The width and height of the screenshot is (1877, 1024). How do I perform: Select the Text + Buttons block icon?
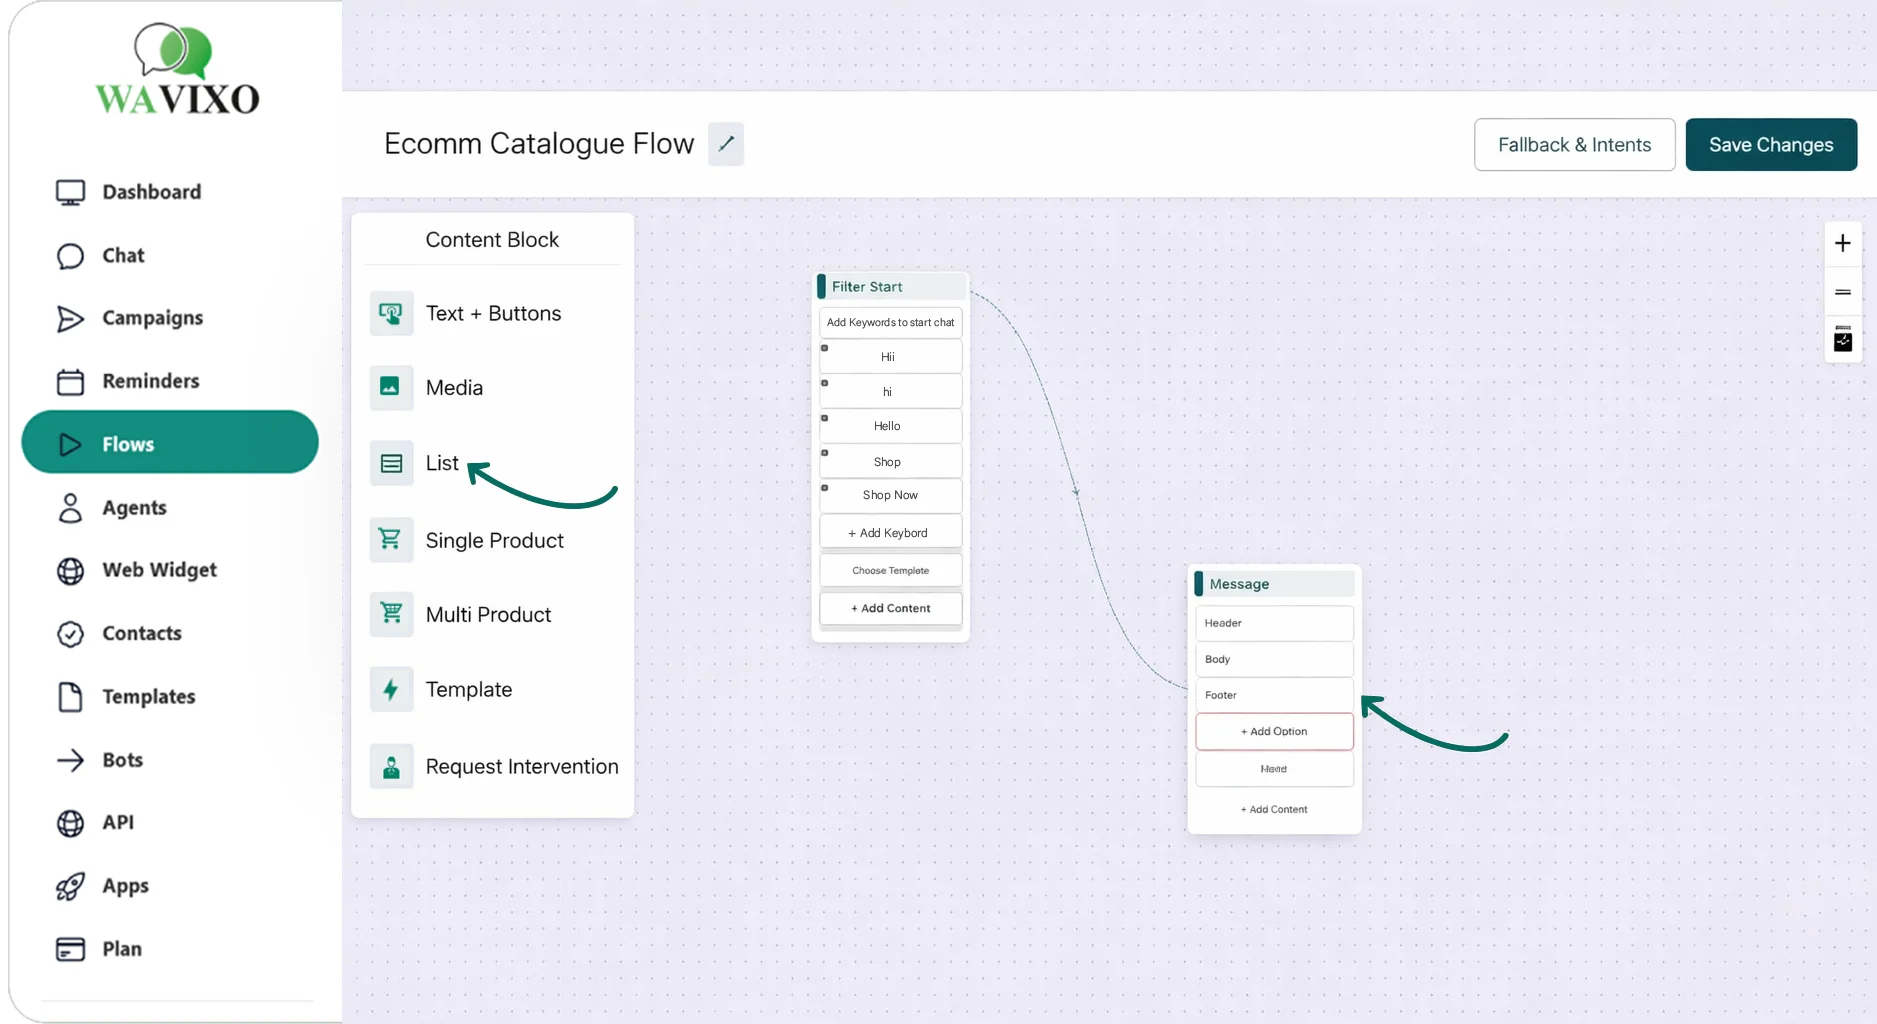391,314
